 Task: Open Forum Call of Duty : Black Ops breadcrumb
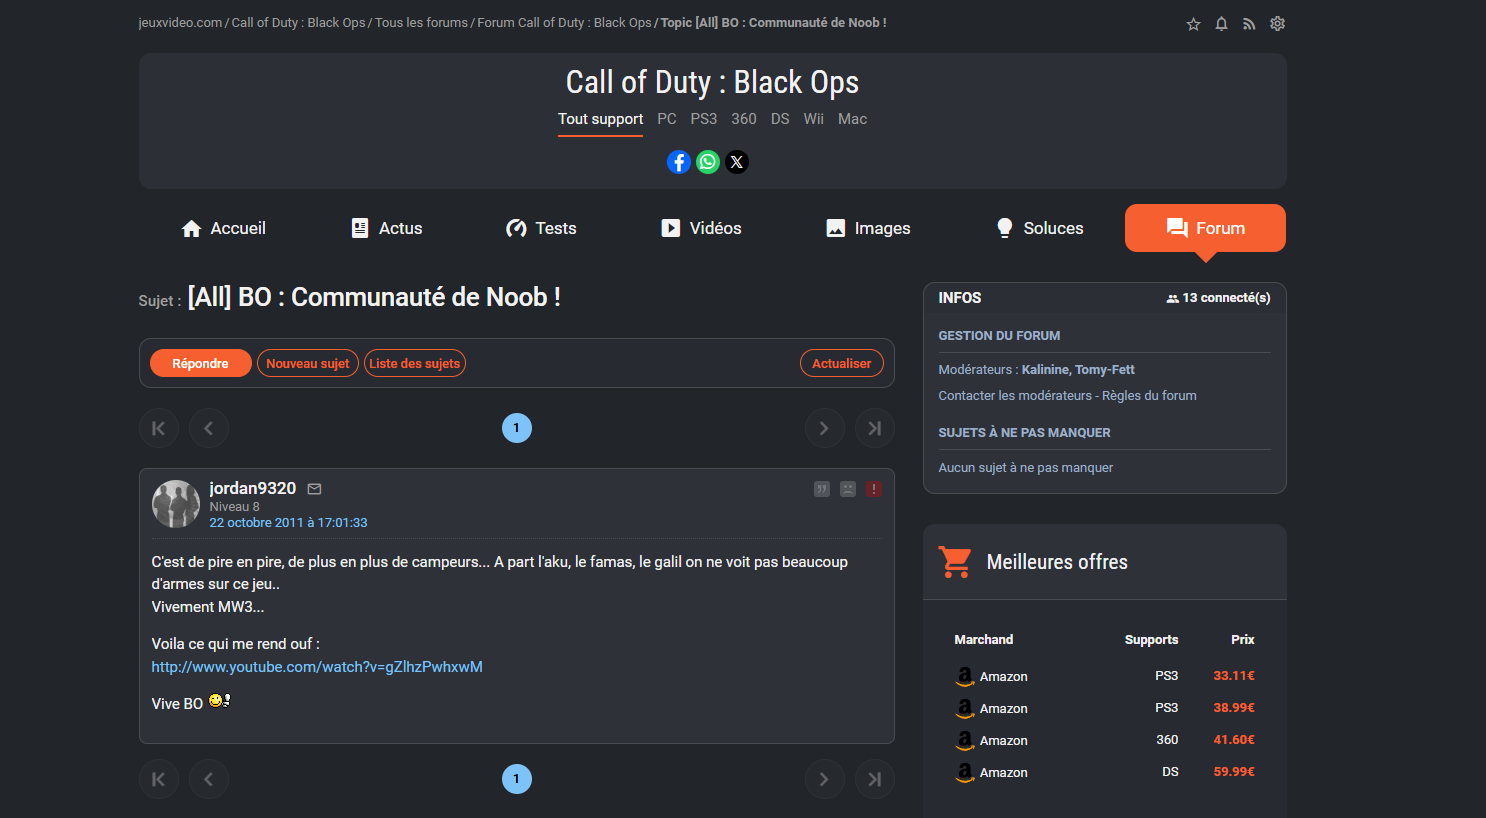tap(564, 23)
